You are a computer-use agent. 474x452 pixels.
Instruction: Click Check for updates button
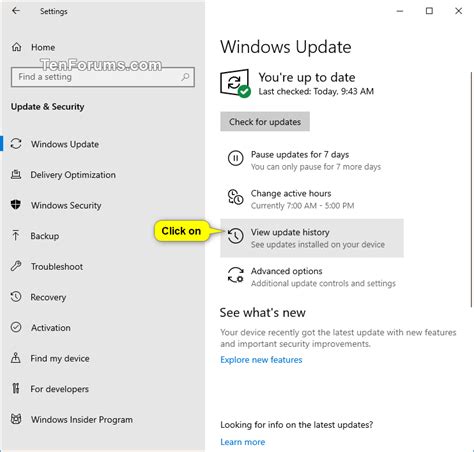[x=265, y=122]
